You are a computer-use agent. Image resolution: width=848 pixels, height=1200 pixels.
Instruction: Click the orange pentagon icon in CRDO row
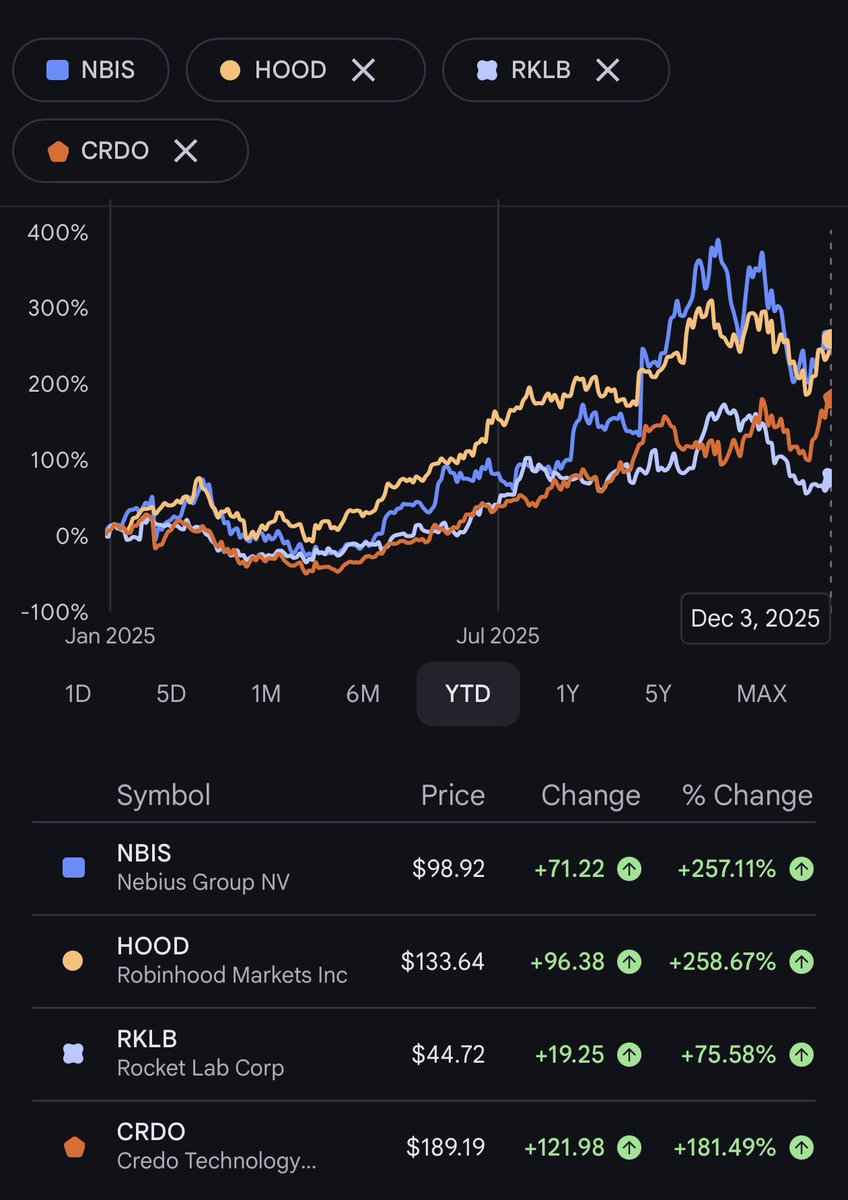pyautogui.click(x=73, y=1147)
